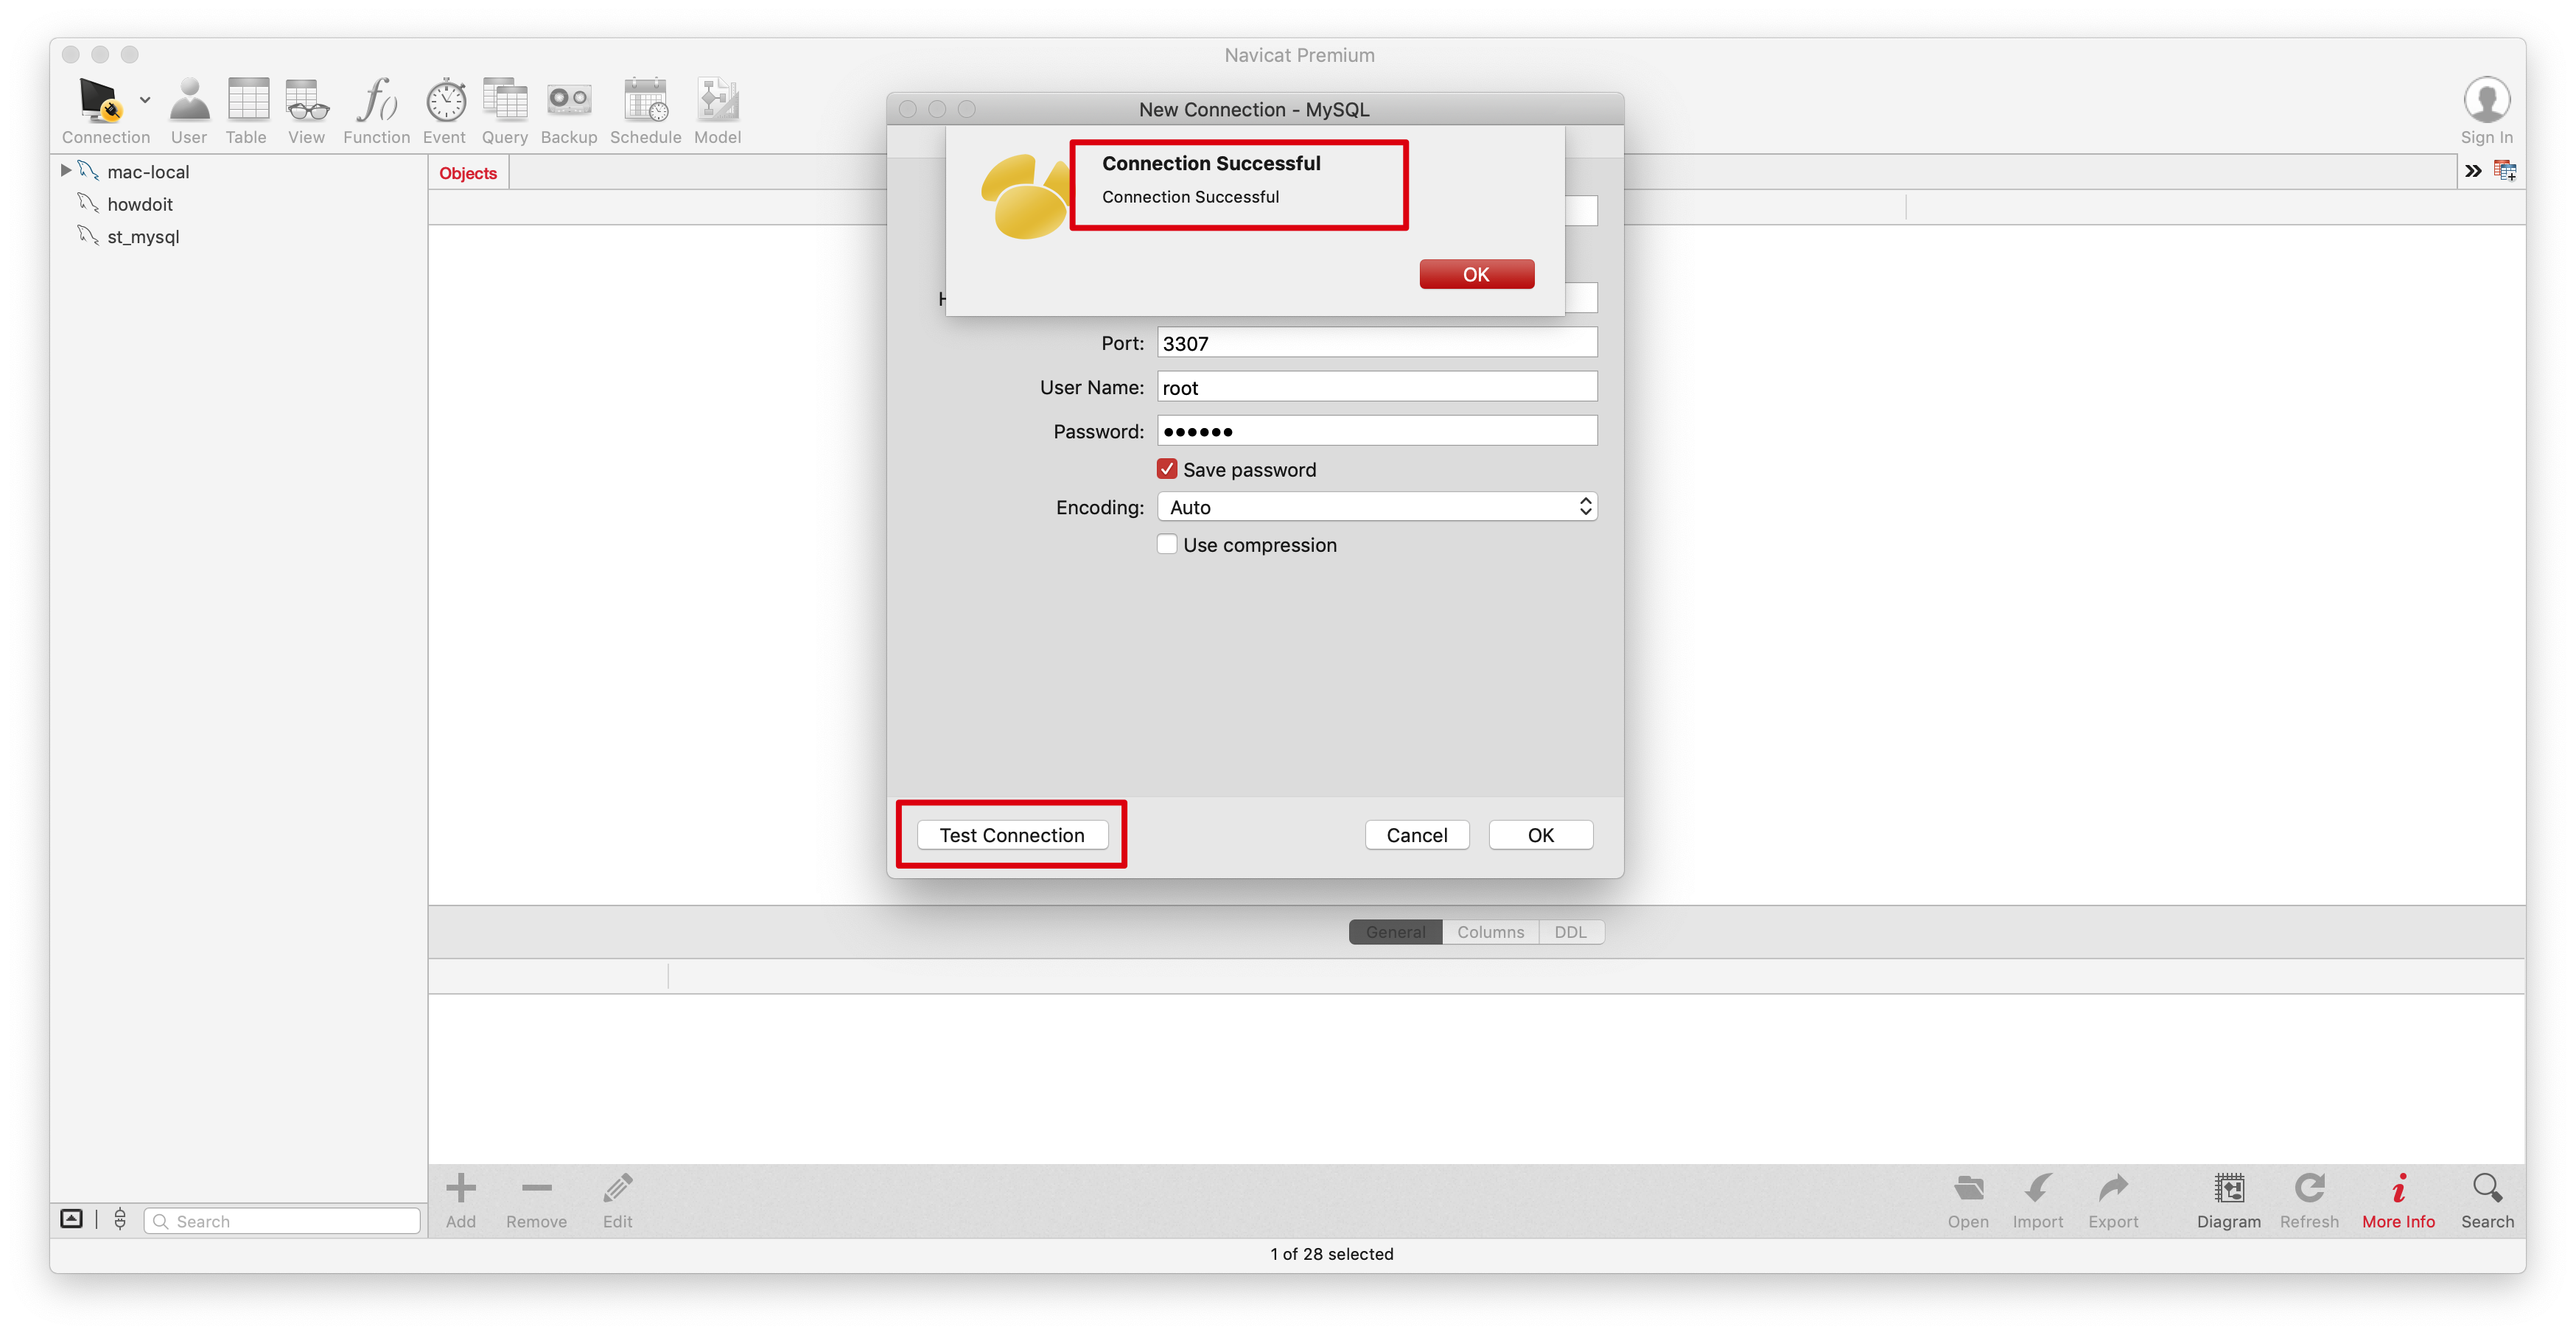This screenshot has width=2576, height=1335.
Task: Select the General tab
Action: [1396, 931]
